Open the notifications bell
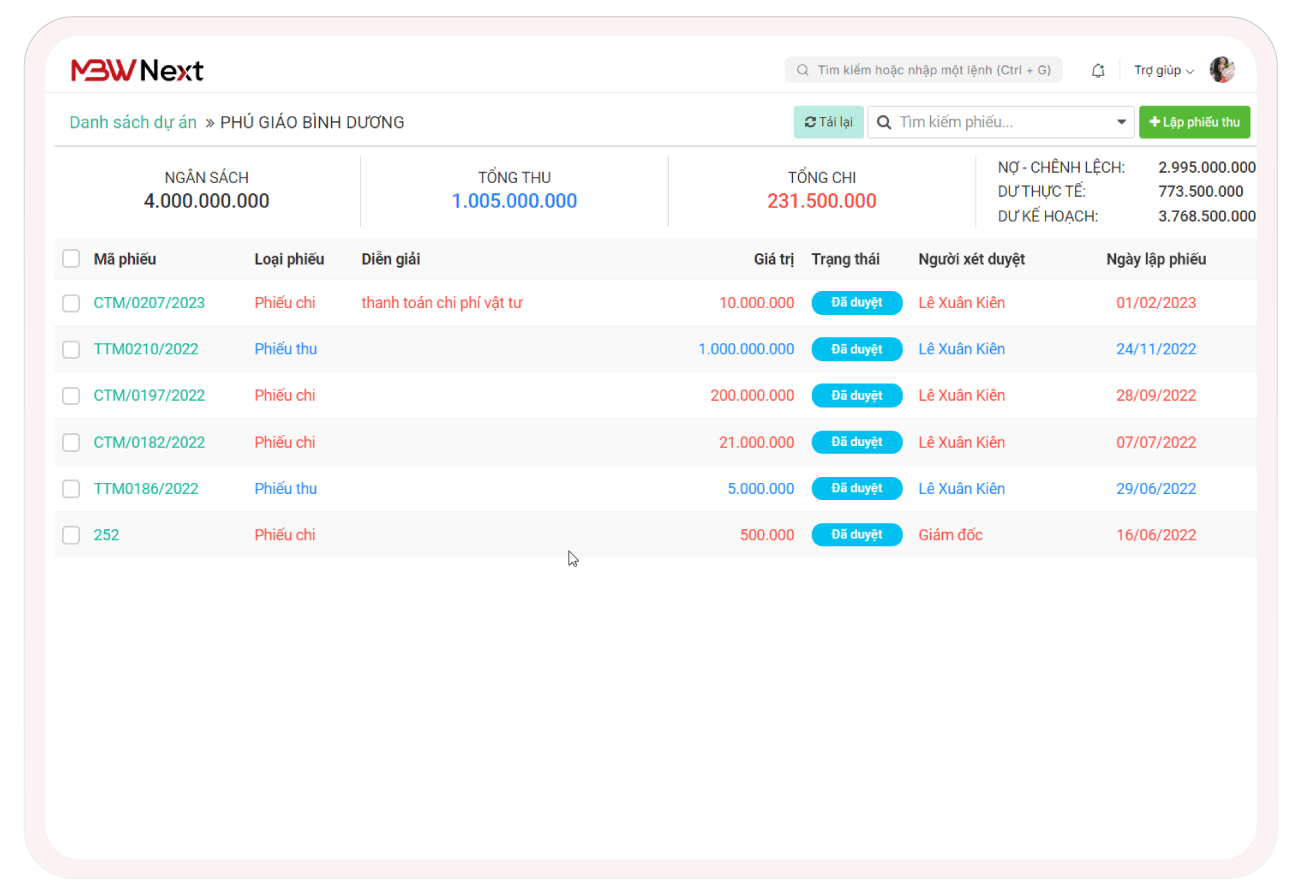Image resolution: width=1300 pixels, height=895 pixels. tap(1098, 70)
